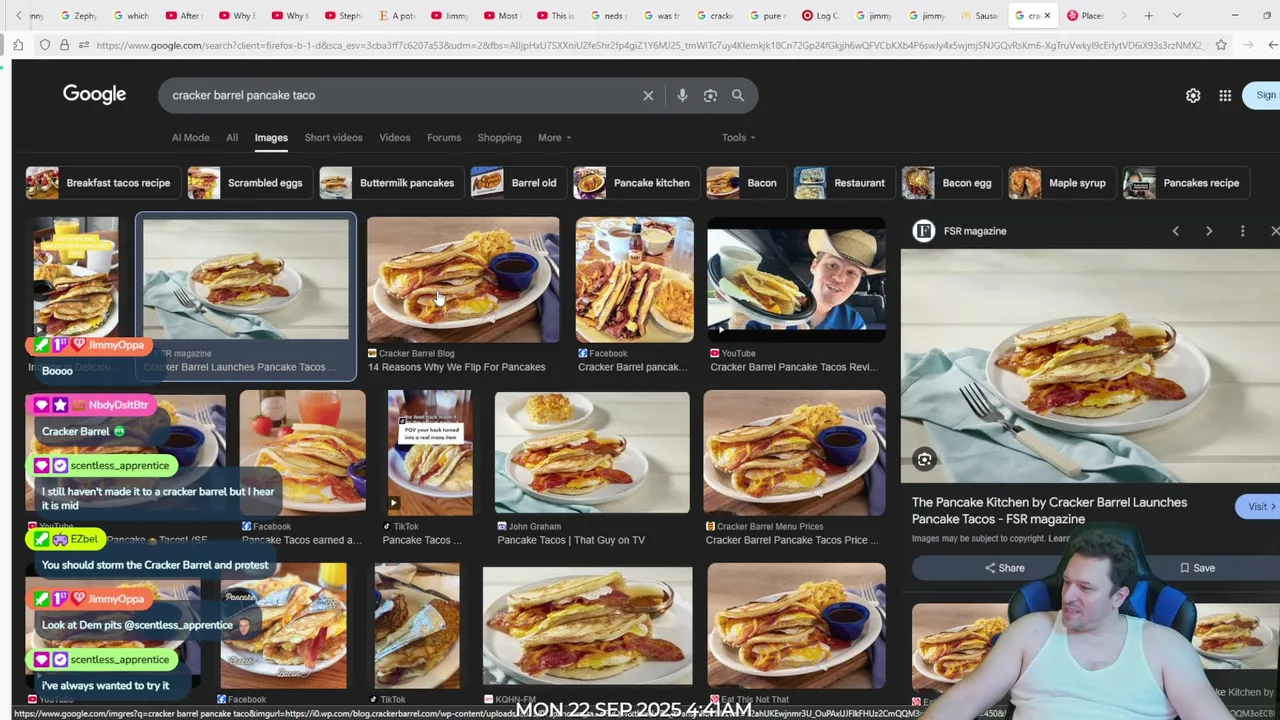The image size is (1280, 720).
Task: Switch to the AI Mode tab
Action: [190, 138]
